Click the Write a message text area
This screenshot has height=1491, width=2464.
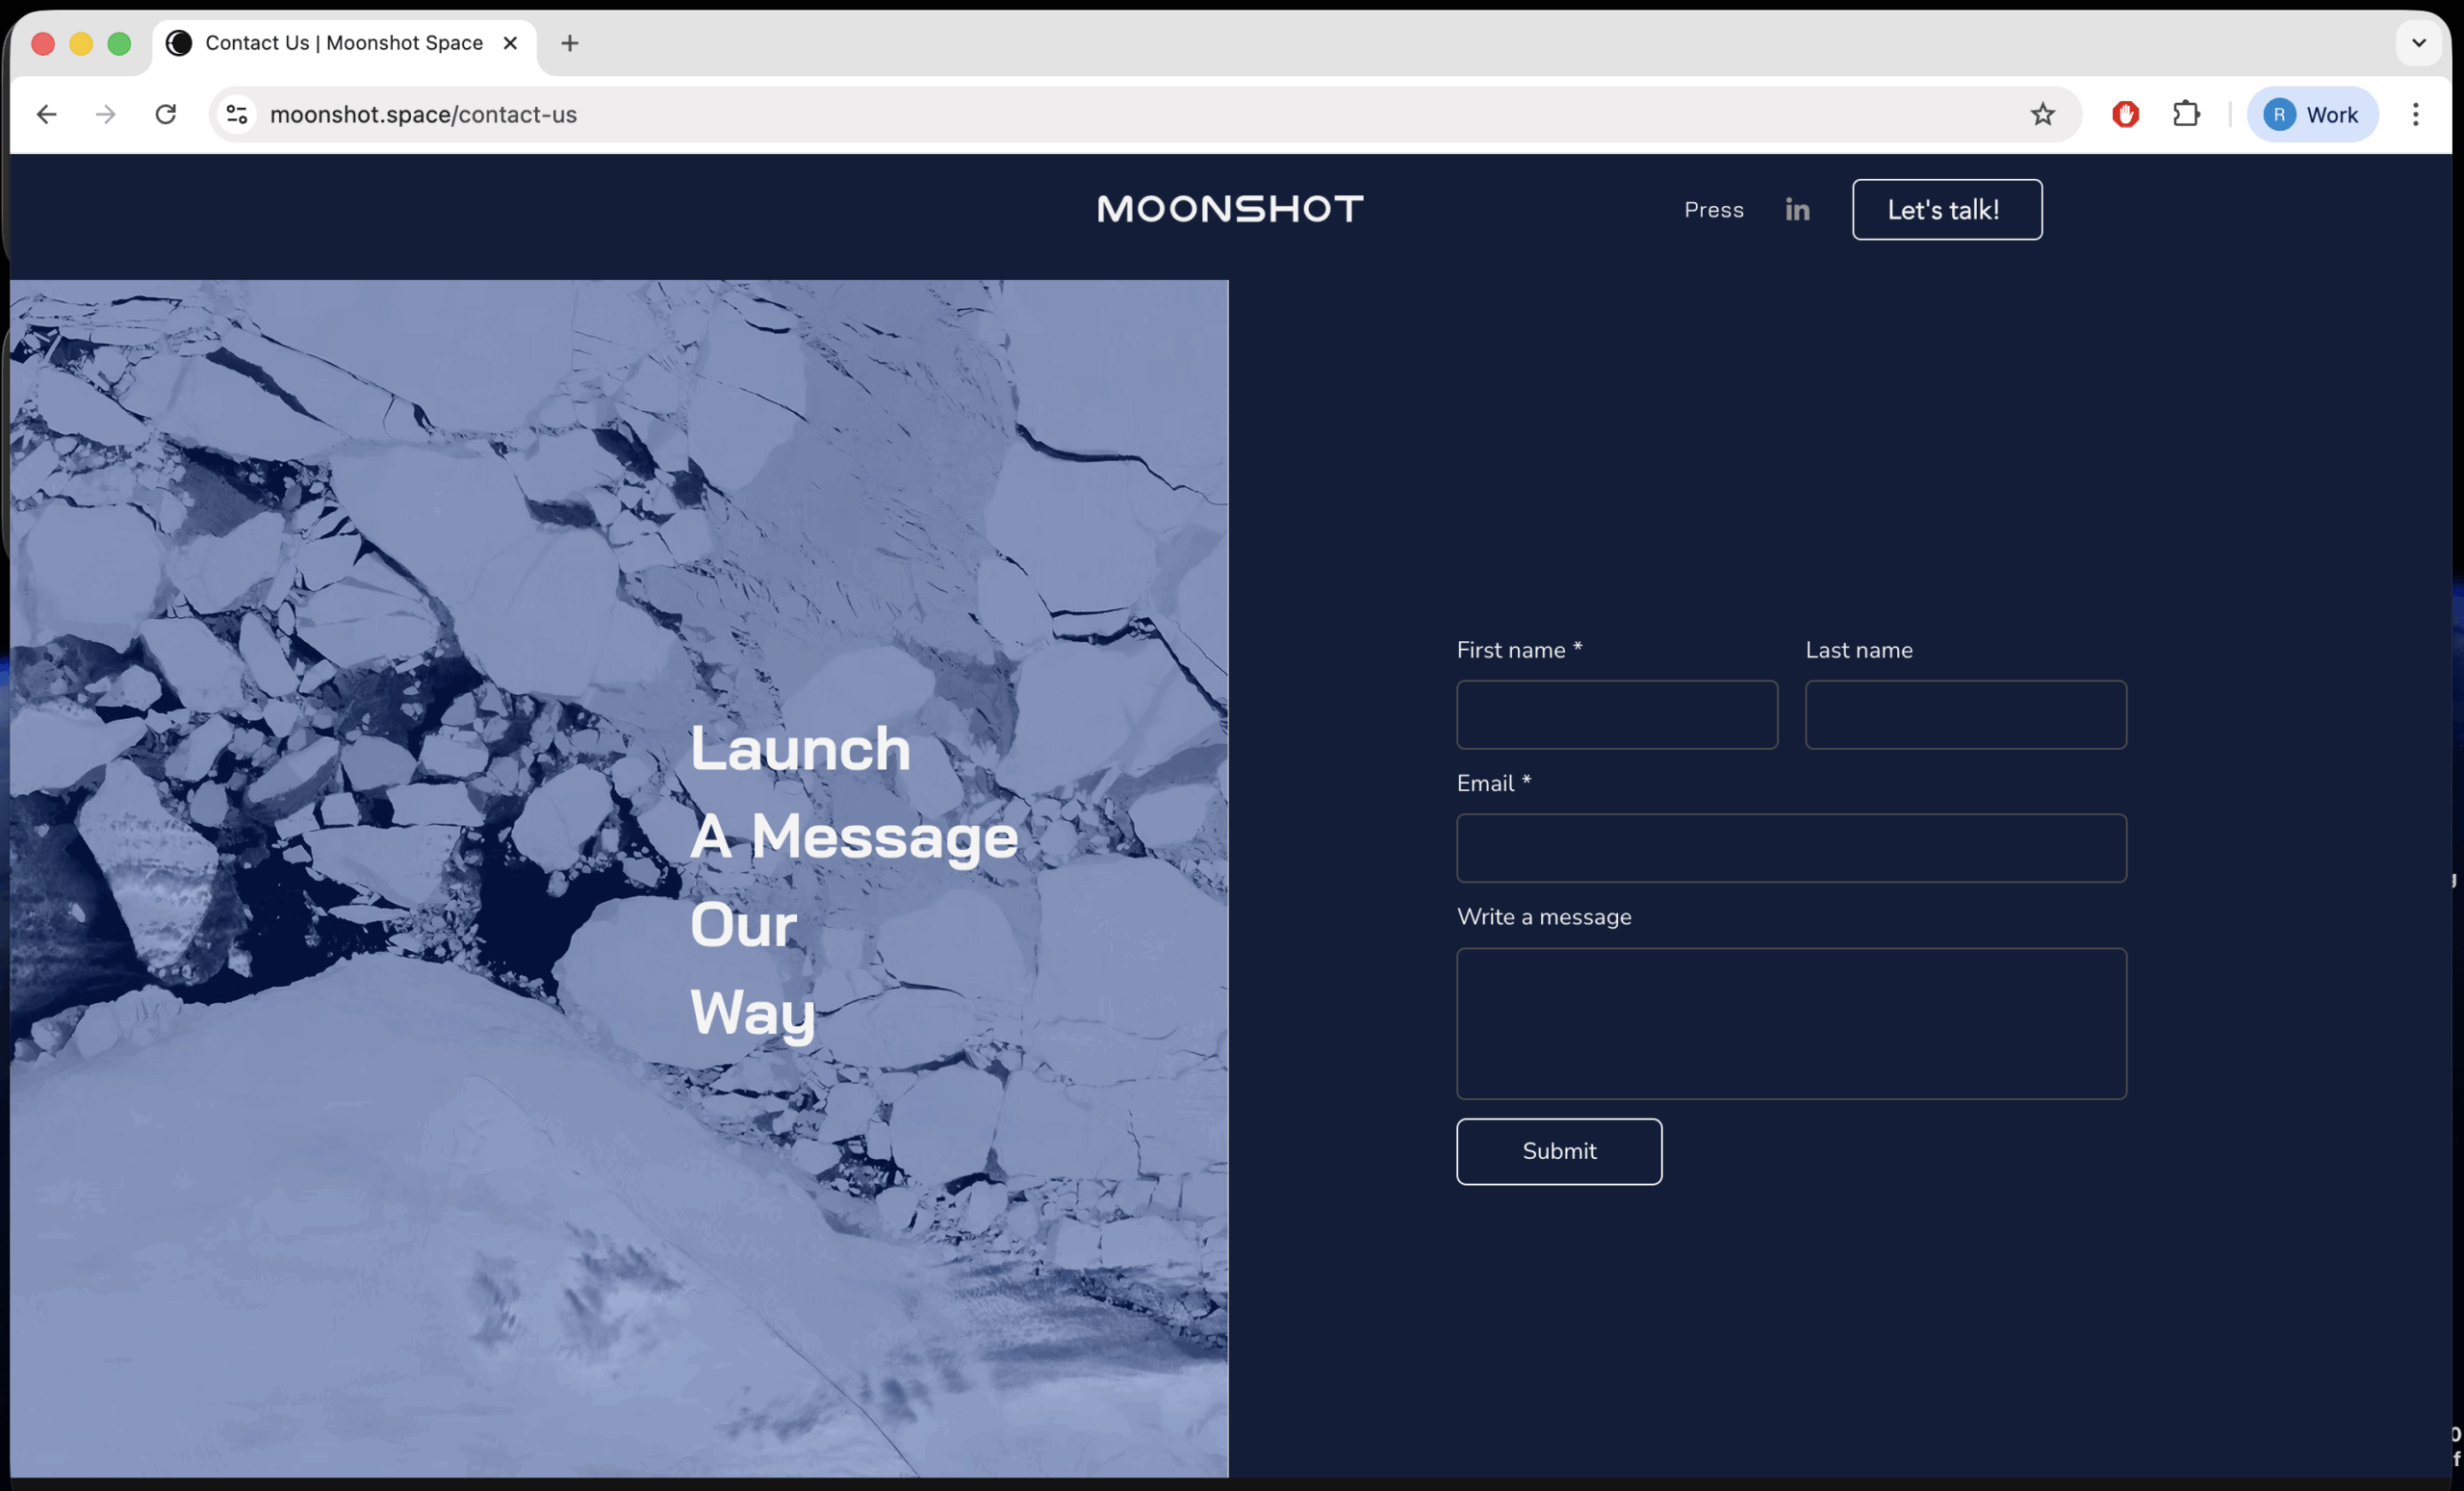[x=1790, y=1023]
